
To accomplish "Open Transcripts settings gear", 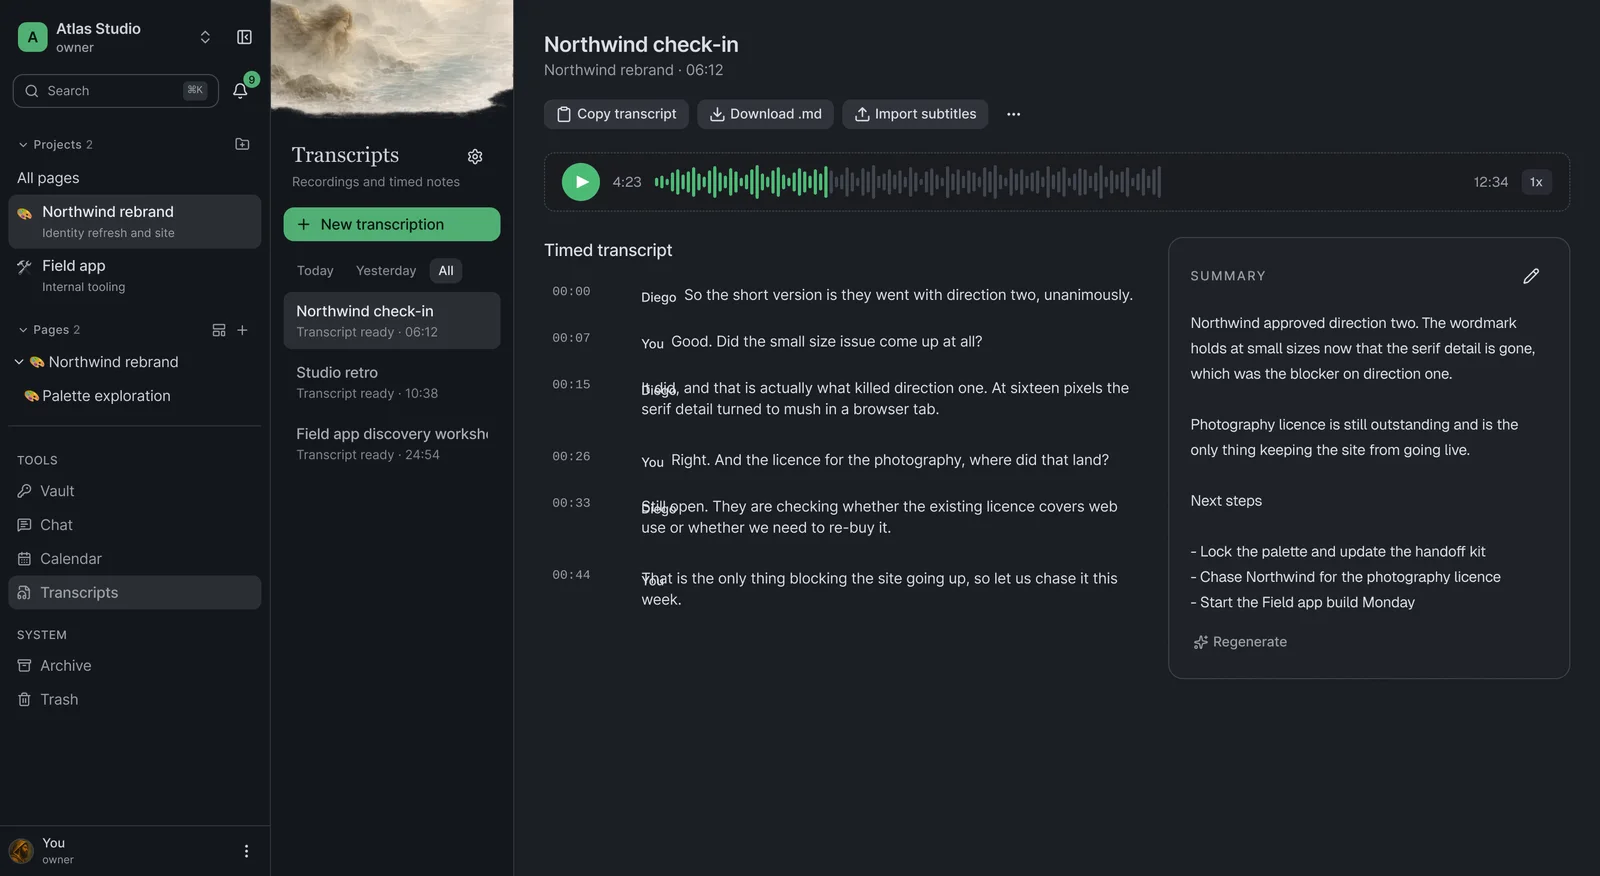I will [x=475, y=157].
